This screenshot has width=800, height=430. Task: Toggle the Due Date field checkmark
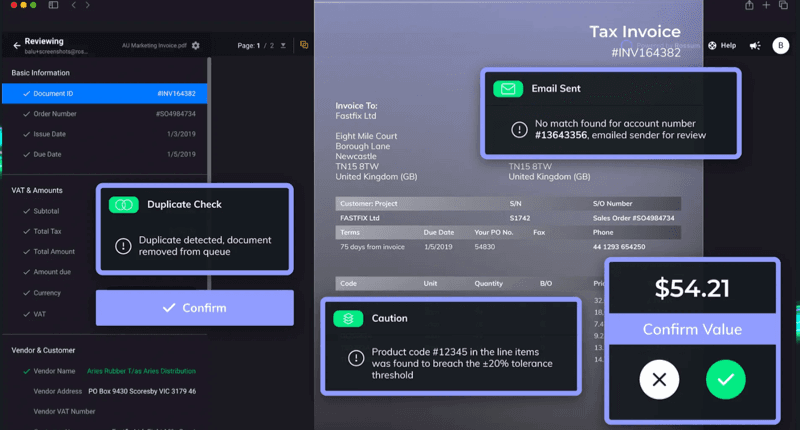coord(26,155)
